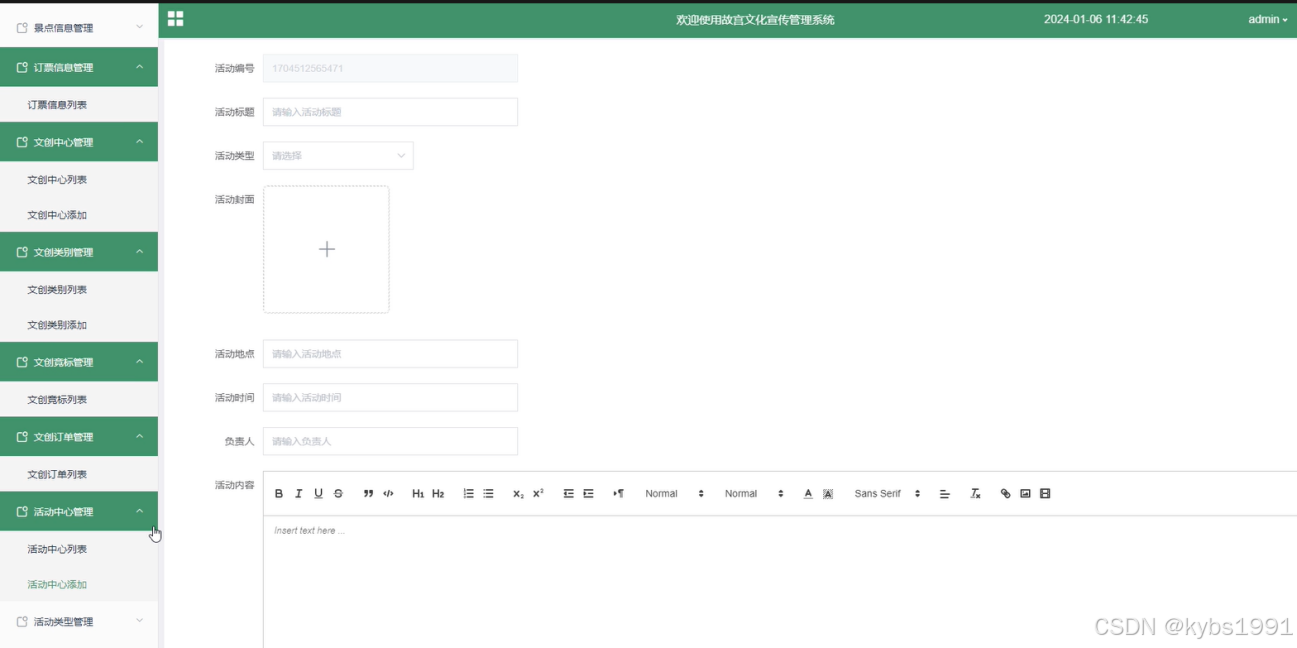The width and height of the screenshot is (1297, 648).
Task: Focus the 活动标题 input field
Action: coord(390,112)
